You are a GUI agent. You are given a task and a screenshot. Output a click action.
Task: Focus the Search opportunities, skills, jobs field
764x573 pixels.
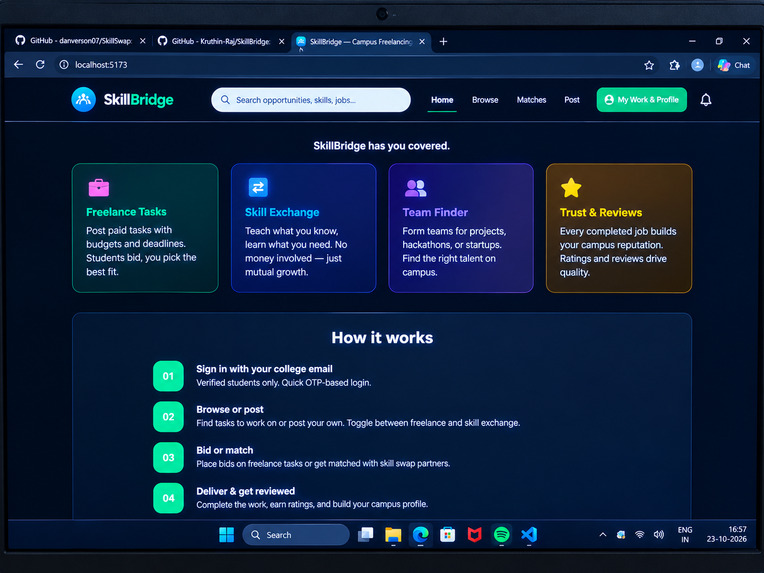tap(311, 100)
